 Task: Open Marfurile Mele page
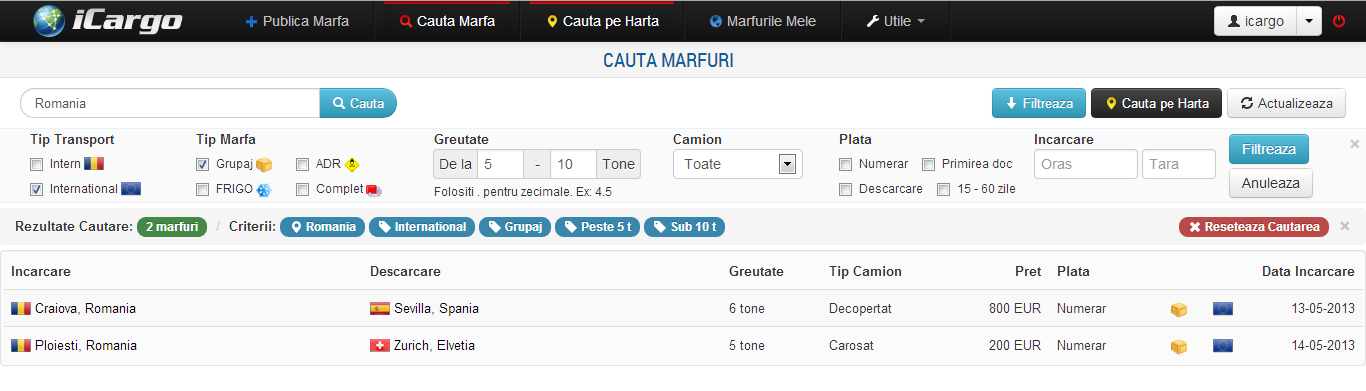point(763,21)
